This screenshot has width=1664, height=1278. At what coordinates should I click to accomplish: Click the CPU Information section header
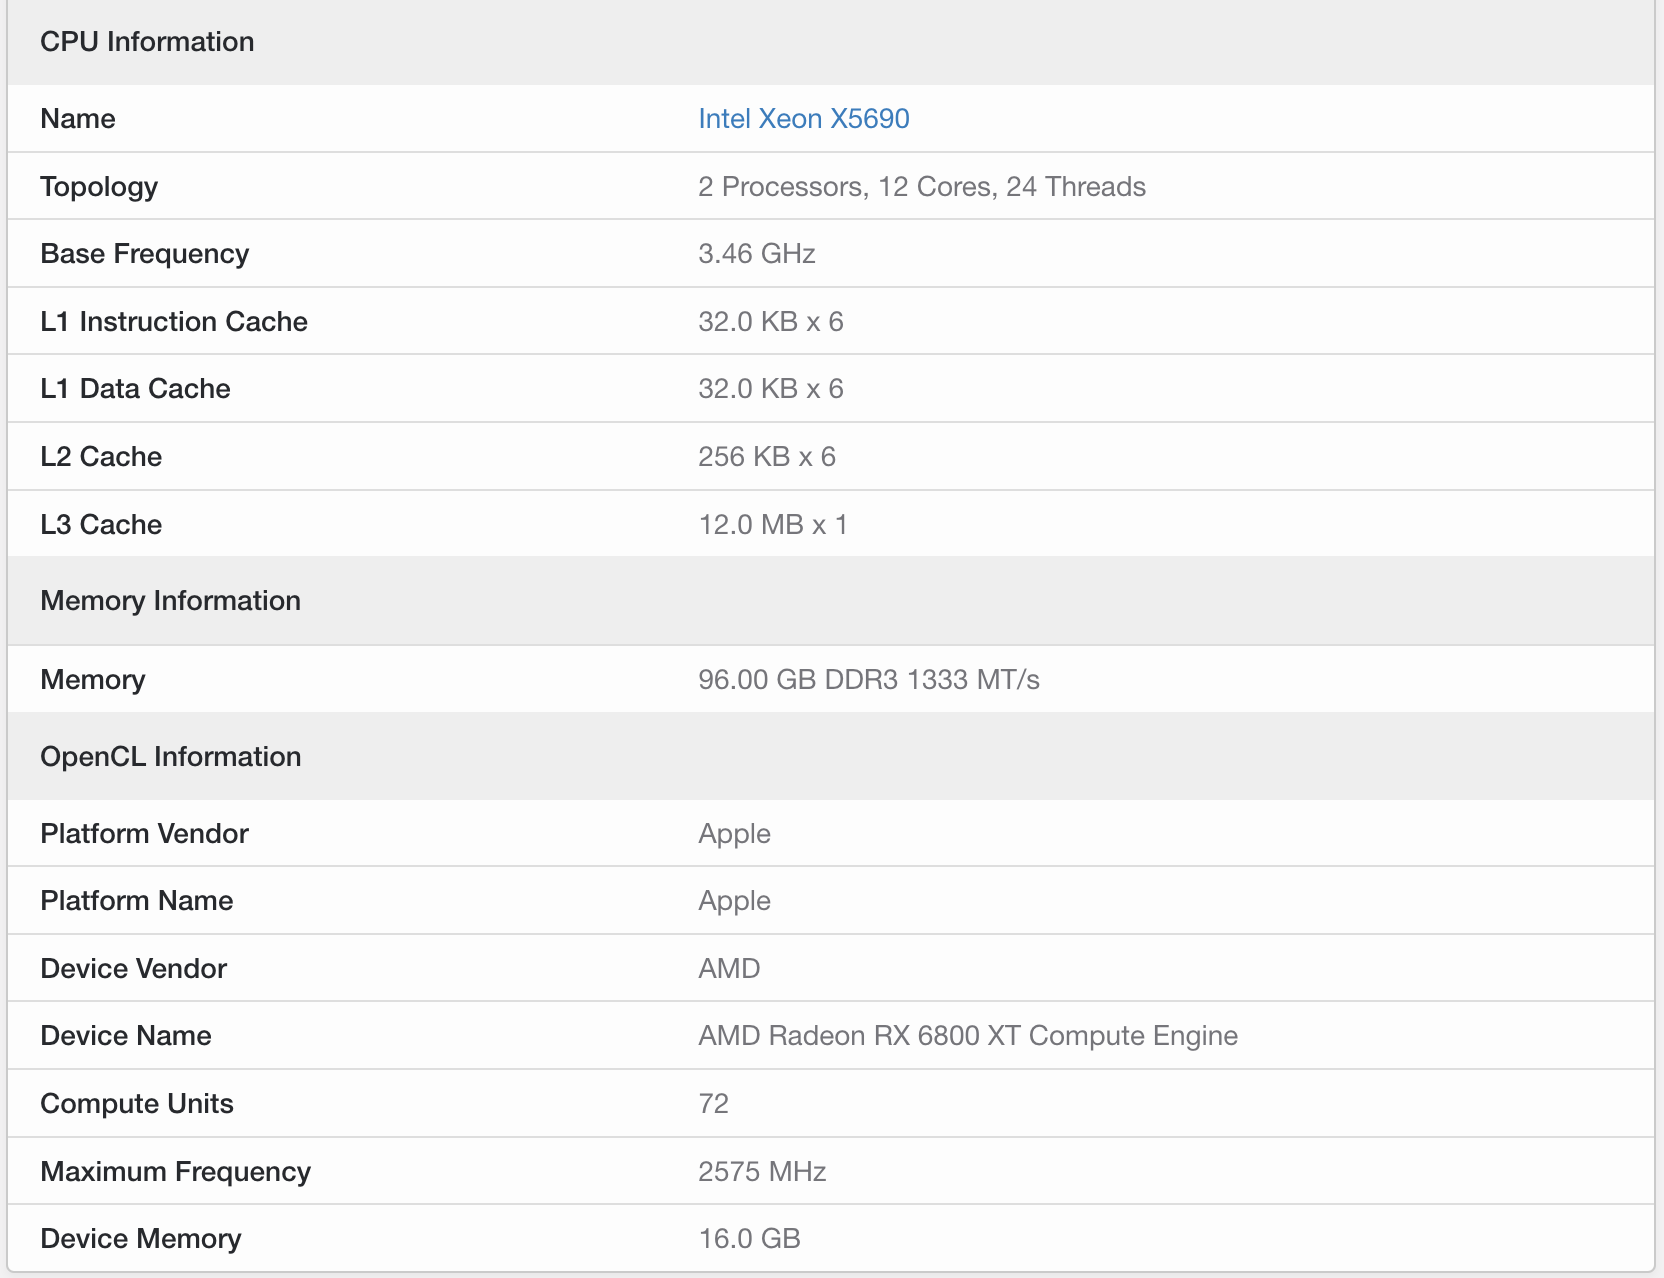click(x=147, y=42)
